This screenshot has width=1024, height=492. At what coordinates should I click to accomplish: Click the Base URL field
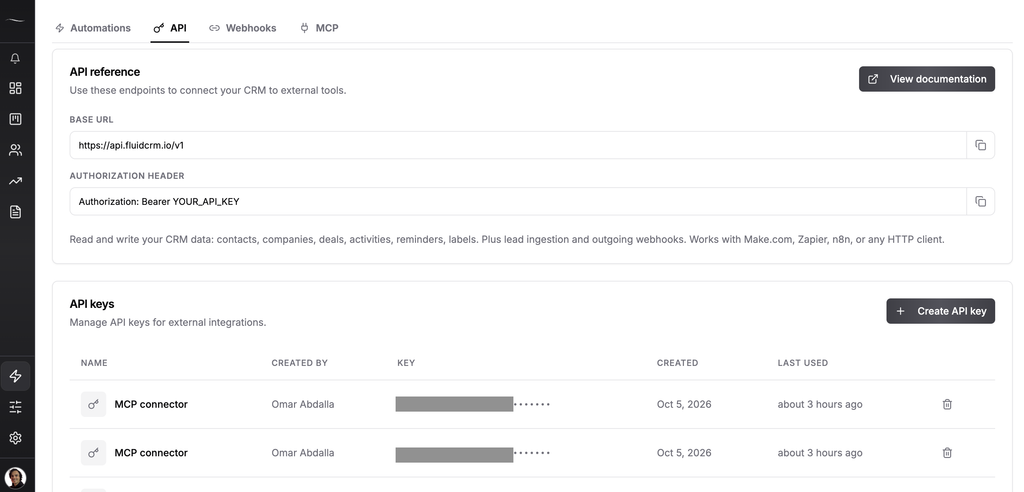pyautogui.click(x=518, y=145)
